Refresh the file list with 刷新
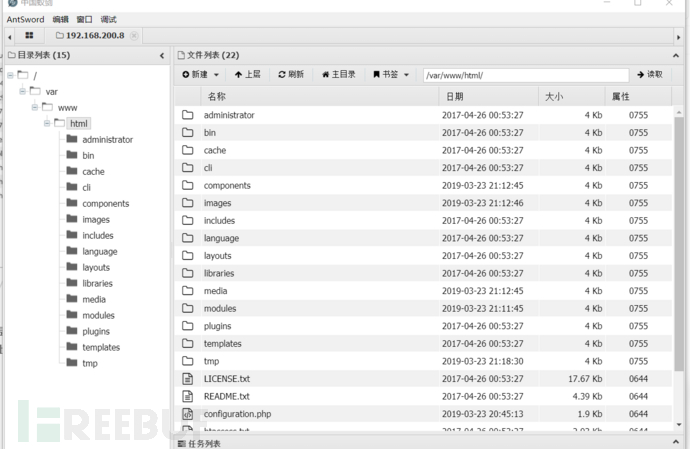 [x=291, y=74]
